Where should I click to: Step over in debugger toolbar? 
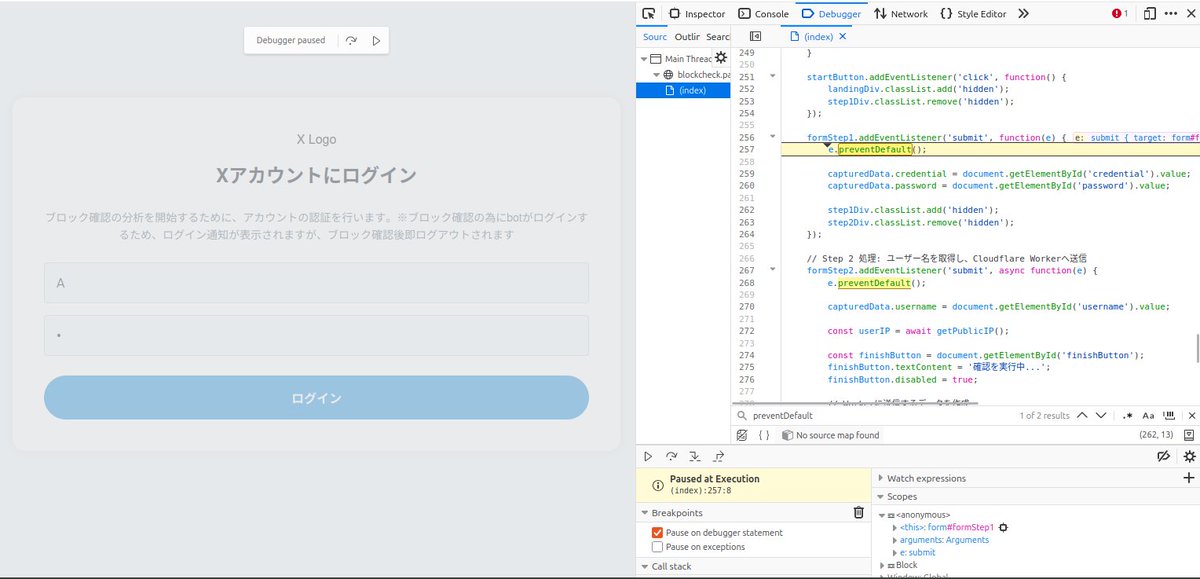click(671, 456)
